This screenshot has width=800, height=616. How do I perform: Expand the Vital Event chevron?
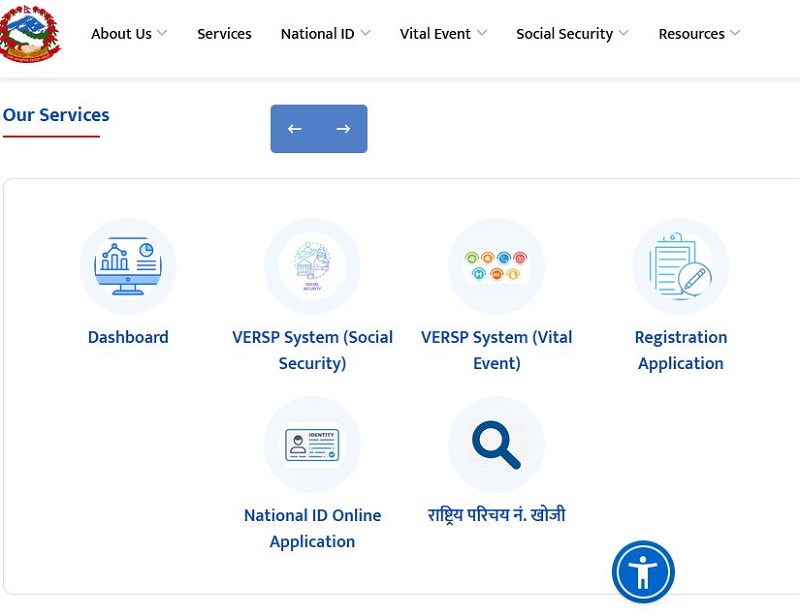pos(482,33)
